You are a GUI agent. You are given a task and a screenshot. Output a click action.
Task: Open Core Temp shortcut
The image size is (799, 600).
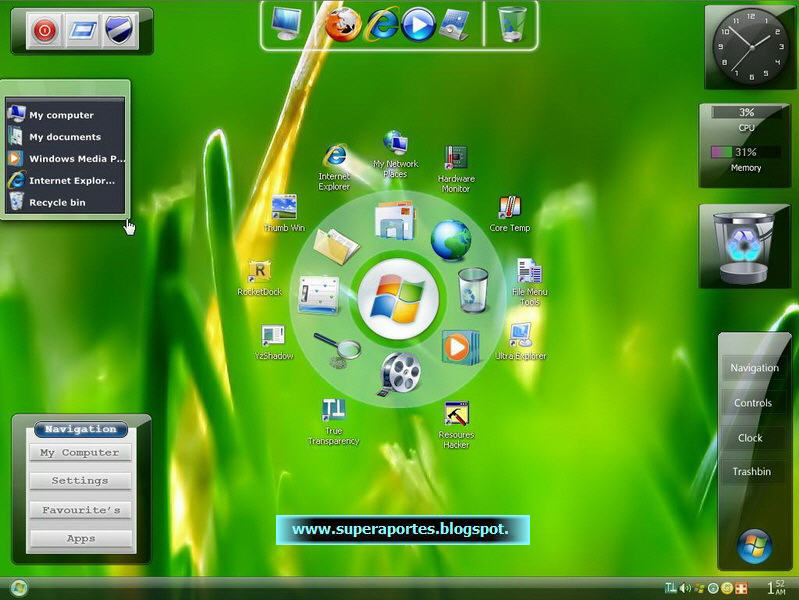click(510, 214)
